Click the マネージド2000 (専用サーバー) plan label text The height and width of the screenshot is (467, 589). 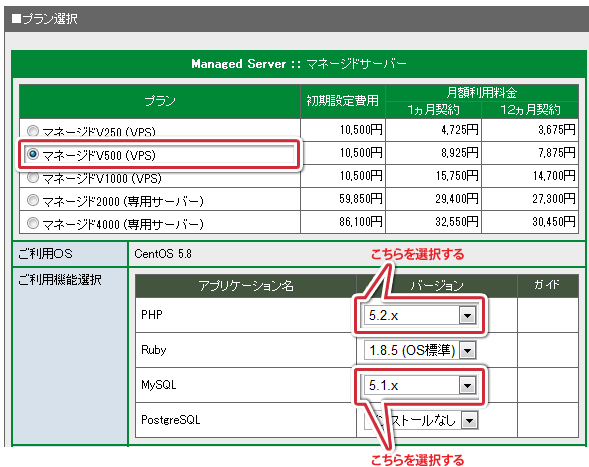click(x=123, y=201)
